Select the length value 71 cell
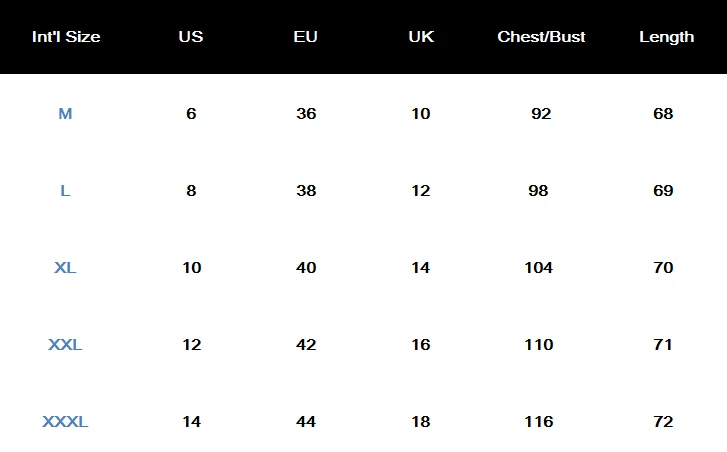The width and height of the screenshot is (727, 452). [x=663, y=344]
